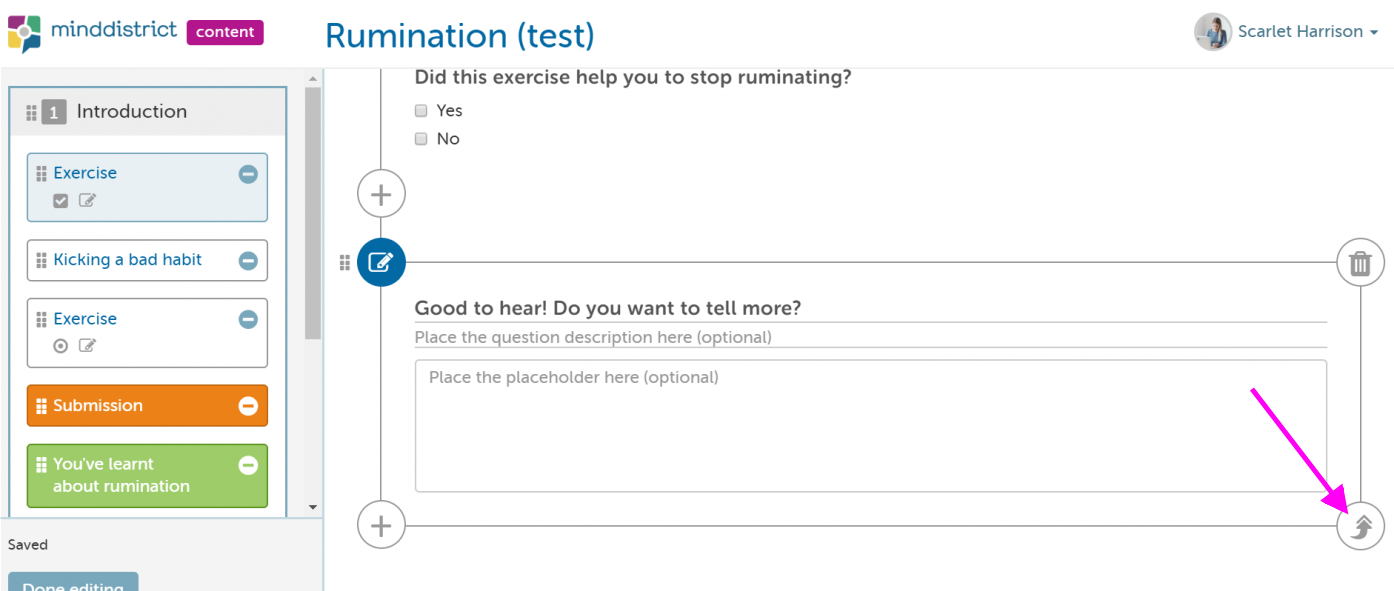Screen dimensions: 1394x591
Task: Remove the Submission item
Action: 248,406
